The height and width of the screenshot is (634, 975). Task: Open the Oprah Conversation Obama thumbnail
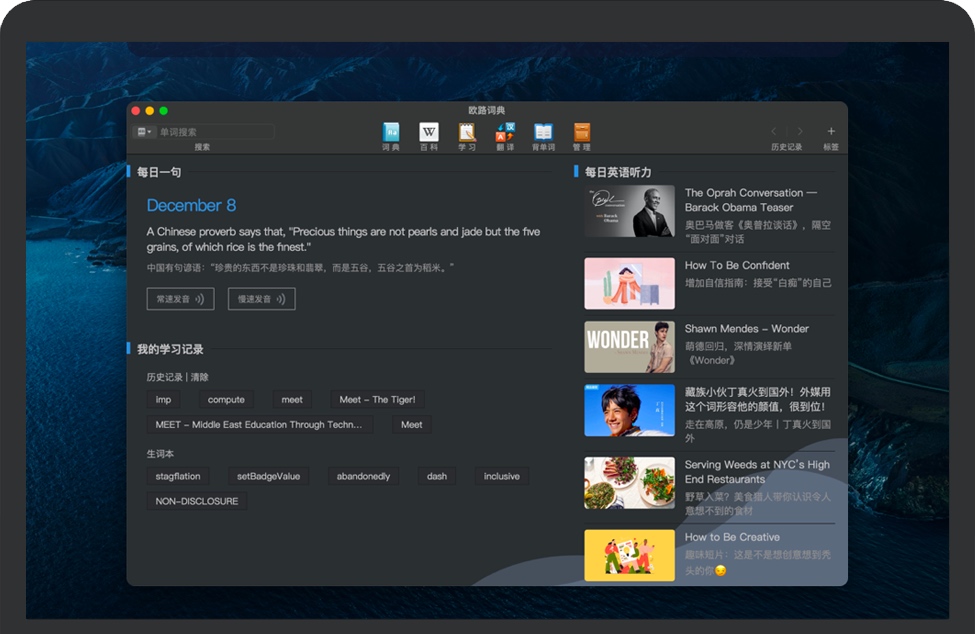coord(629,211)
